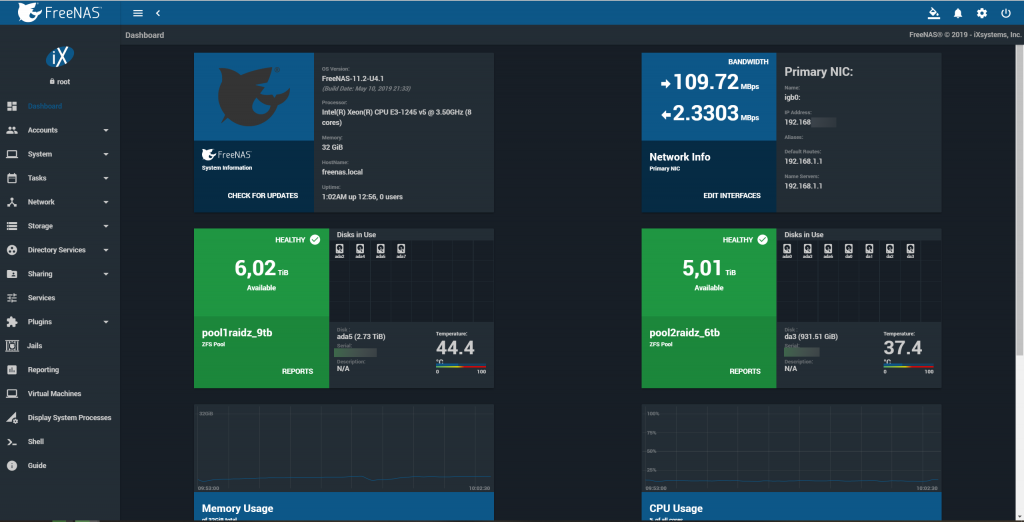The image size is (1024, 522).
Task: Click the 5,01 TiB available value
Action: (x=709, y=268)
